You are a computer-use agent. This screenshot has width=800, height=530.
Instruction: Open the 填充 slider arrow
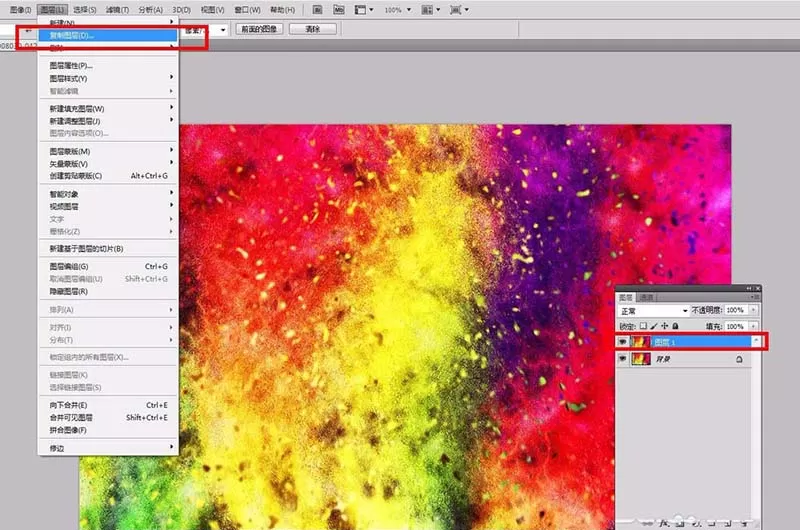pos(754,326)
